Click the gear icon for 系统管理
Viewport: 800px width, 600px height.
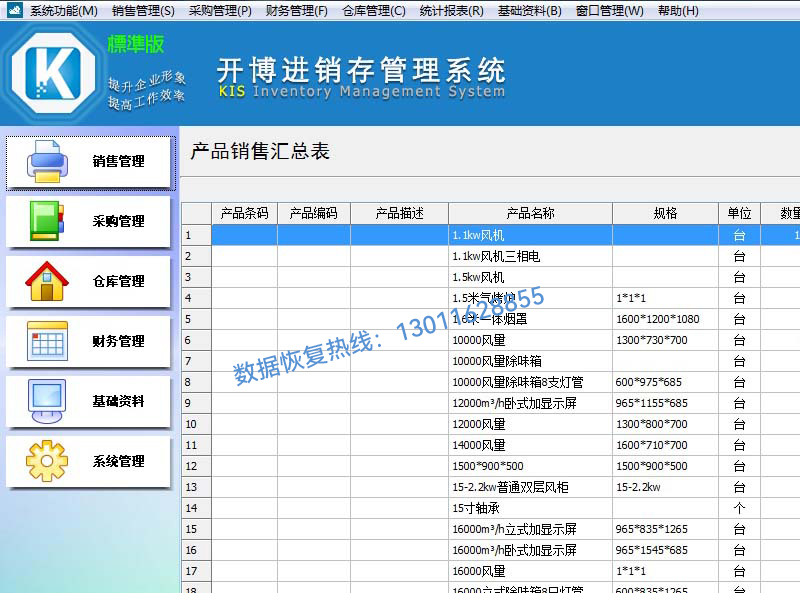pyautogui.click(x=47, y=461)
